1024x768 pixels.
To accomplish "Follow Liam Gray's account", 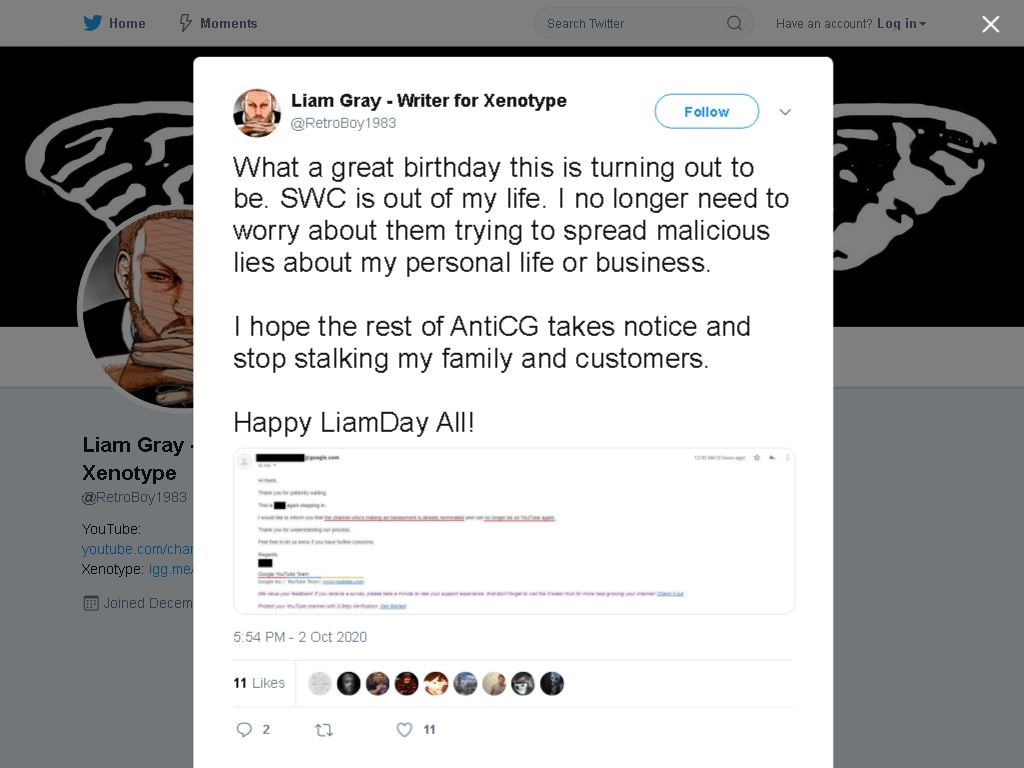I will pyautogui.click(x=707, y=112).
